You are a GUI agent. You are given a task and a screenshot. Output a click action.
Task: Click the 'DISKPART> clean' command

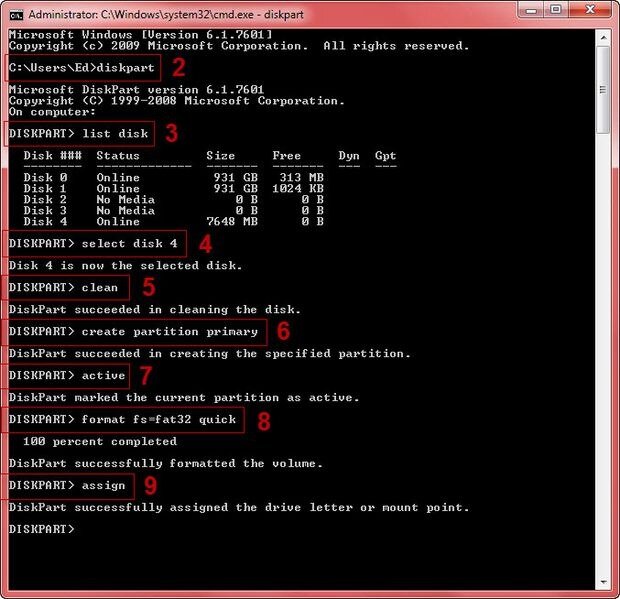pyautogui.click(x=63, y=287)
